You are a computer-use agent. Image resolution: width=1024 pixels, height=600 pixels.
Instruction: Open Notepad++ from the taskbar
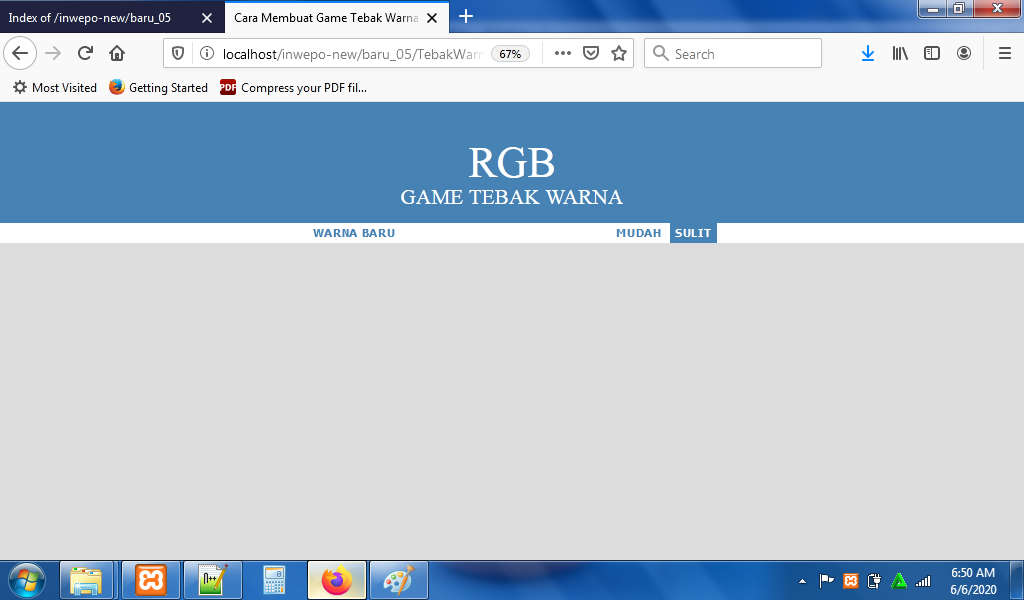(212, 580)
